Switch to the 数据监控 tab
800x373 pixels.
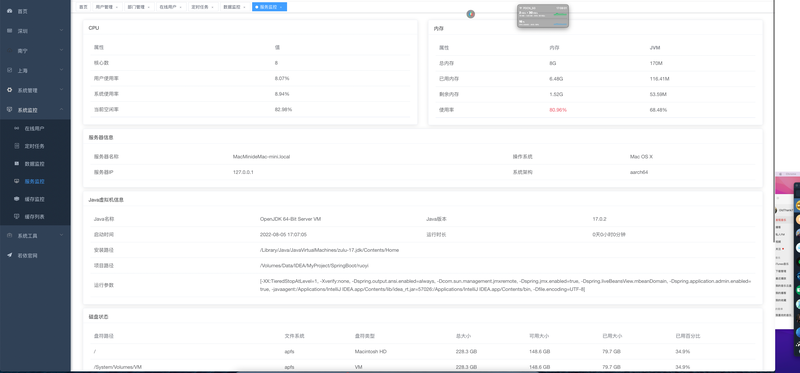click(235, 7)
